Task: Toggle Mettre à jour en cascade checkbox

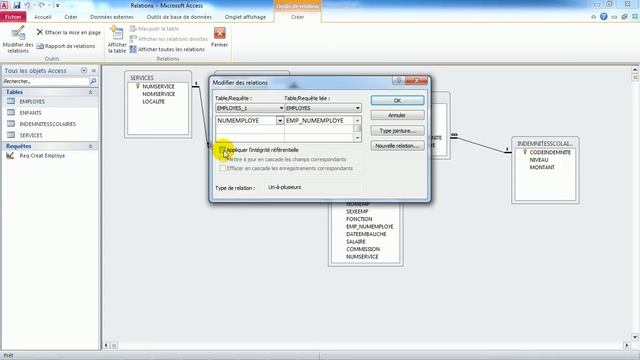Action: [222, 159]
